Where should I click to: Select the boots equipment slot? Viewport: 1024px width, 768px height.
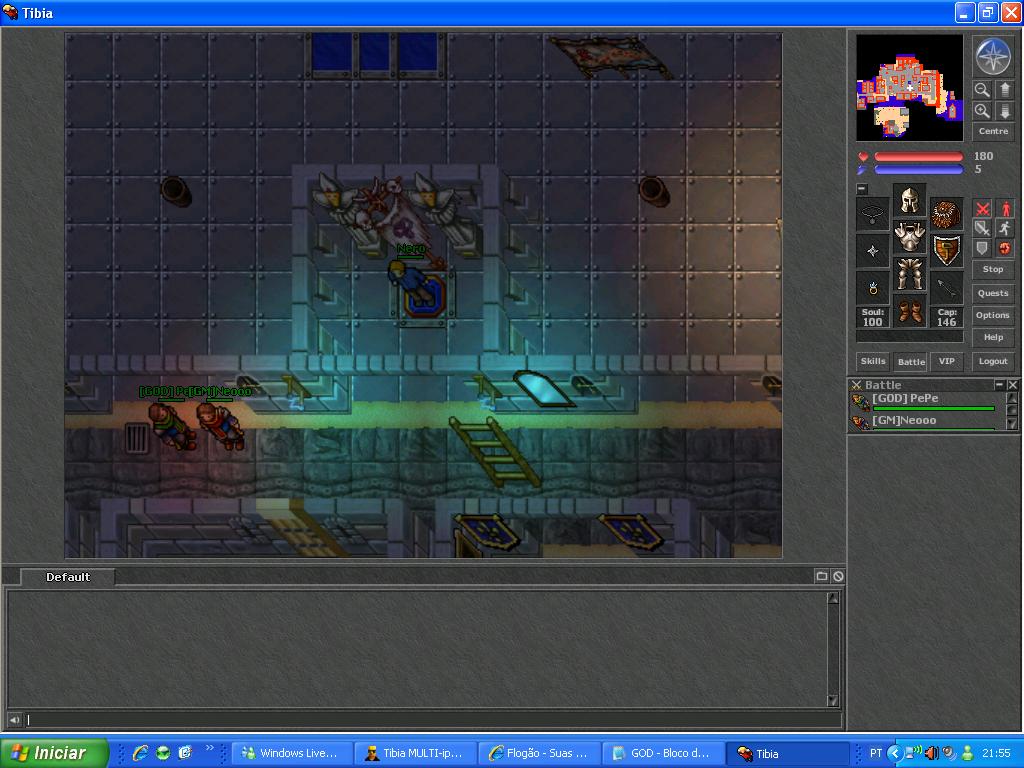pos(909,310)
